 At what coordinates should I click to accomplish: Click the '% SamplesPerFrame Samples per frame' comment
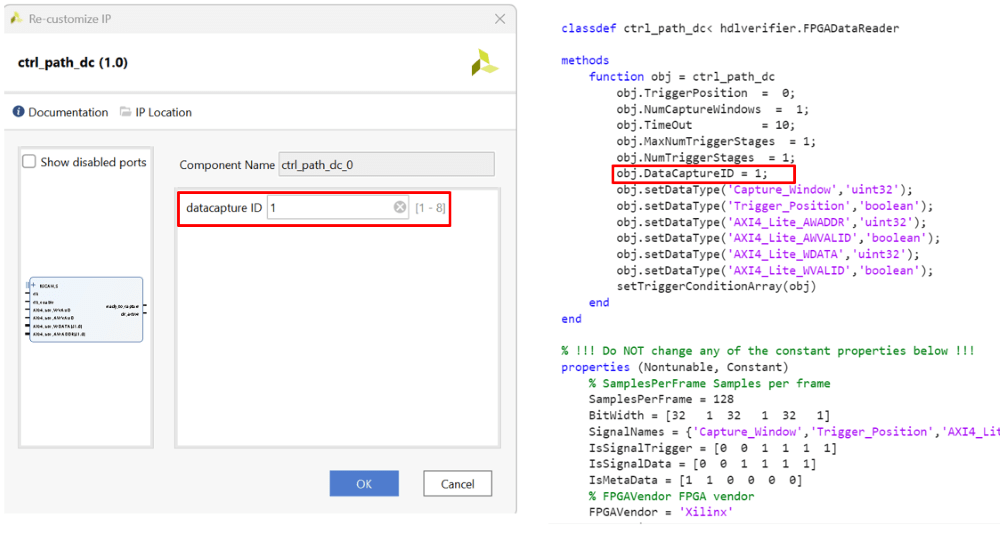tap(709, 383)
